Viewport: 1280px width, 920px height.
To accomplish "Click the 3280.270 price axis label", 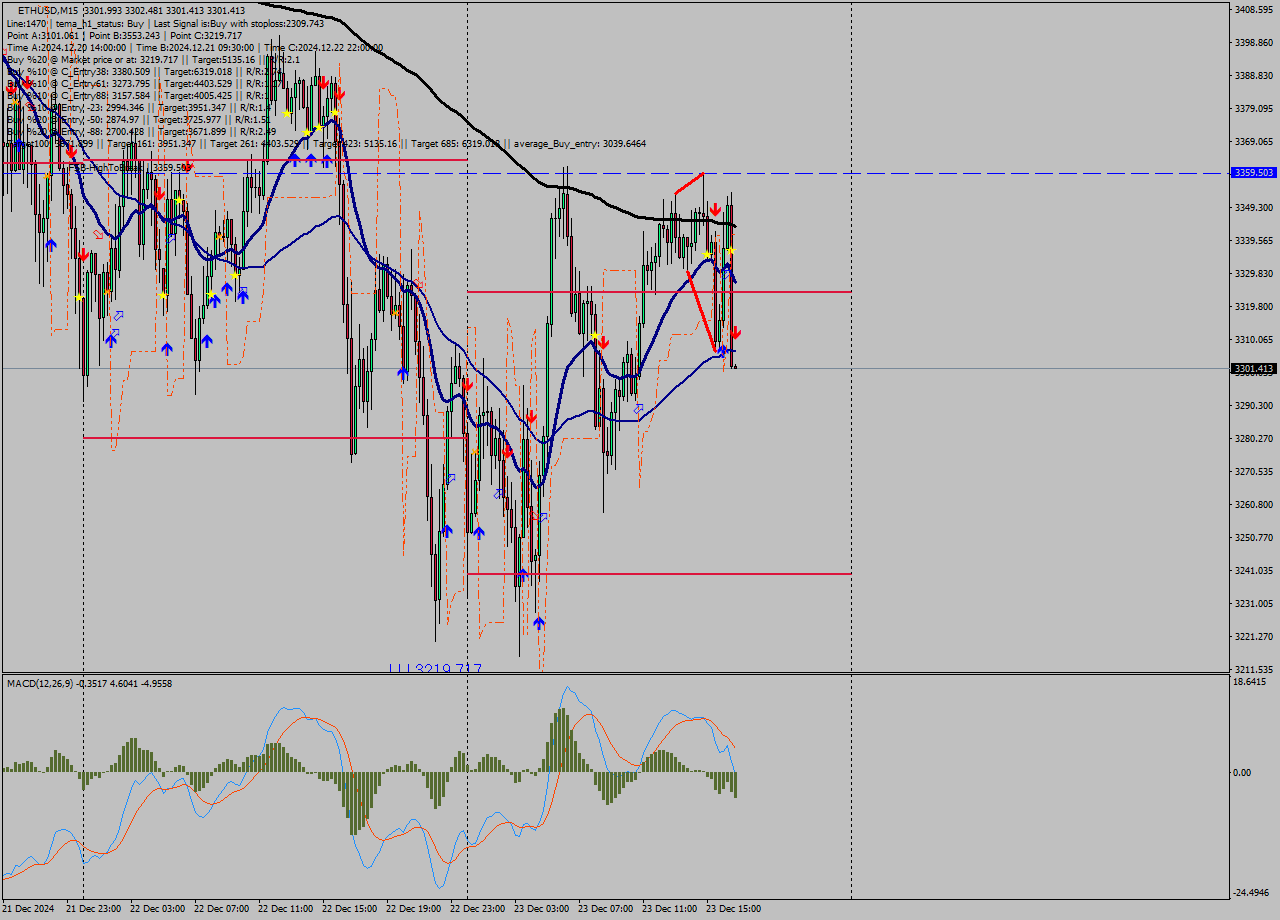I will click(1254, 439).
